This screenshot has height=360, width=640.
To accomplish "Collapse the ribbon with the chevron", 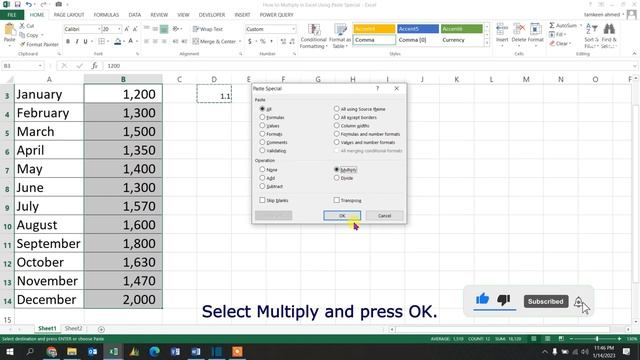I will tap(634, 53).
